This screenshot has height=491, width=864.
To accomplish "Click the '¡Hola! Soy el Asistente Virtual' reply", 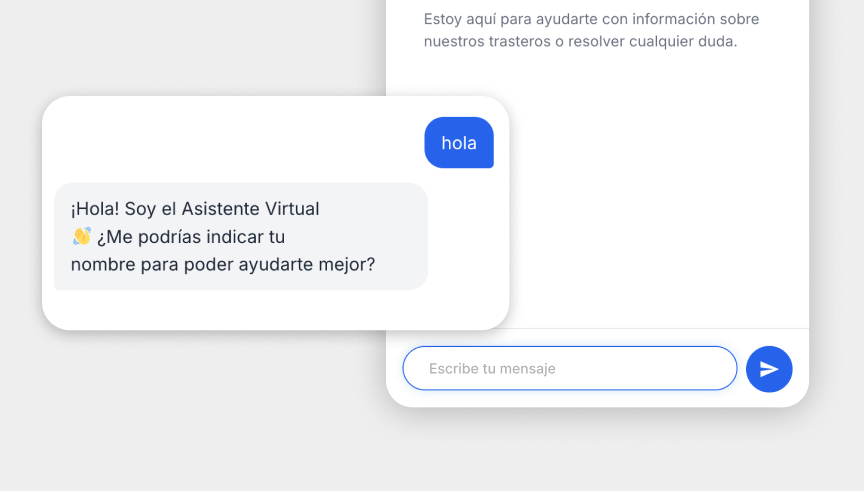I will click(241, 236).
